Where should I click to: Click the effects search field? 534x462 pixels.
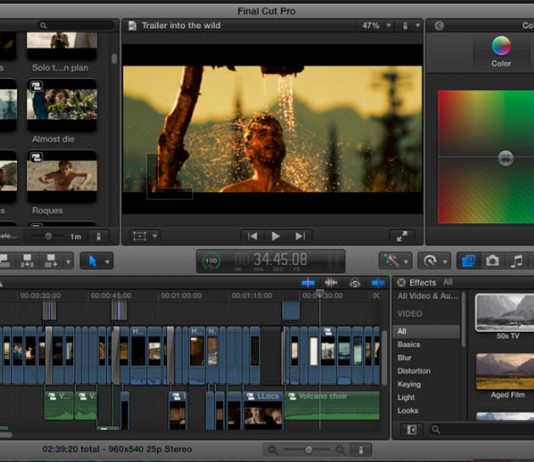tap(481, 430)
